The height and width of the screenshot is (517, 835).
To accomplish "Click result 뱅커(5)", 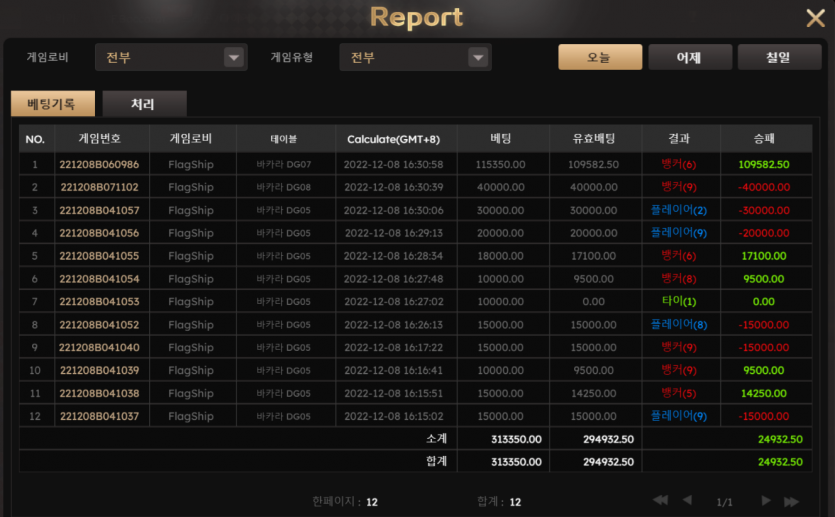I will pyautogui.click(x=679, y=393).
